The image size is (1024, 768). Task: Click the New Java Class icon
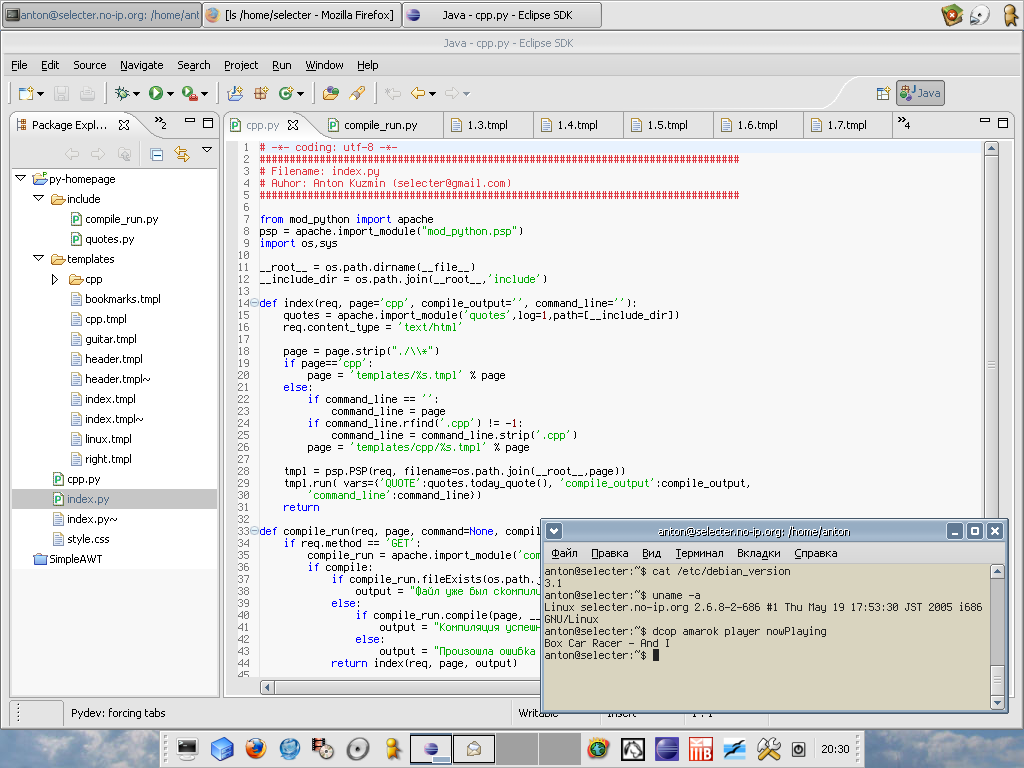tap(285, 93)
